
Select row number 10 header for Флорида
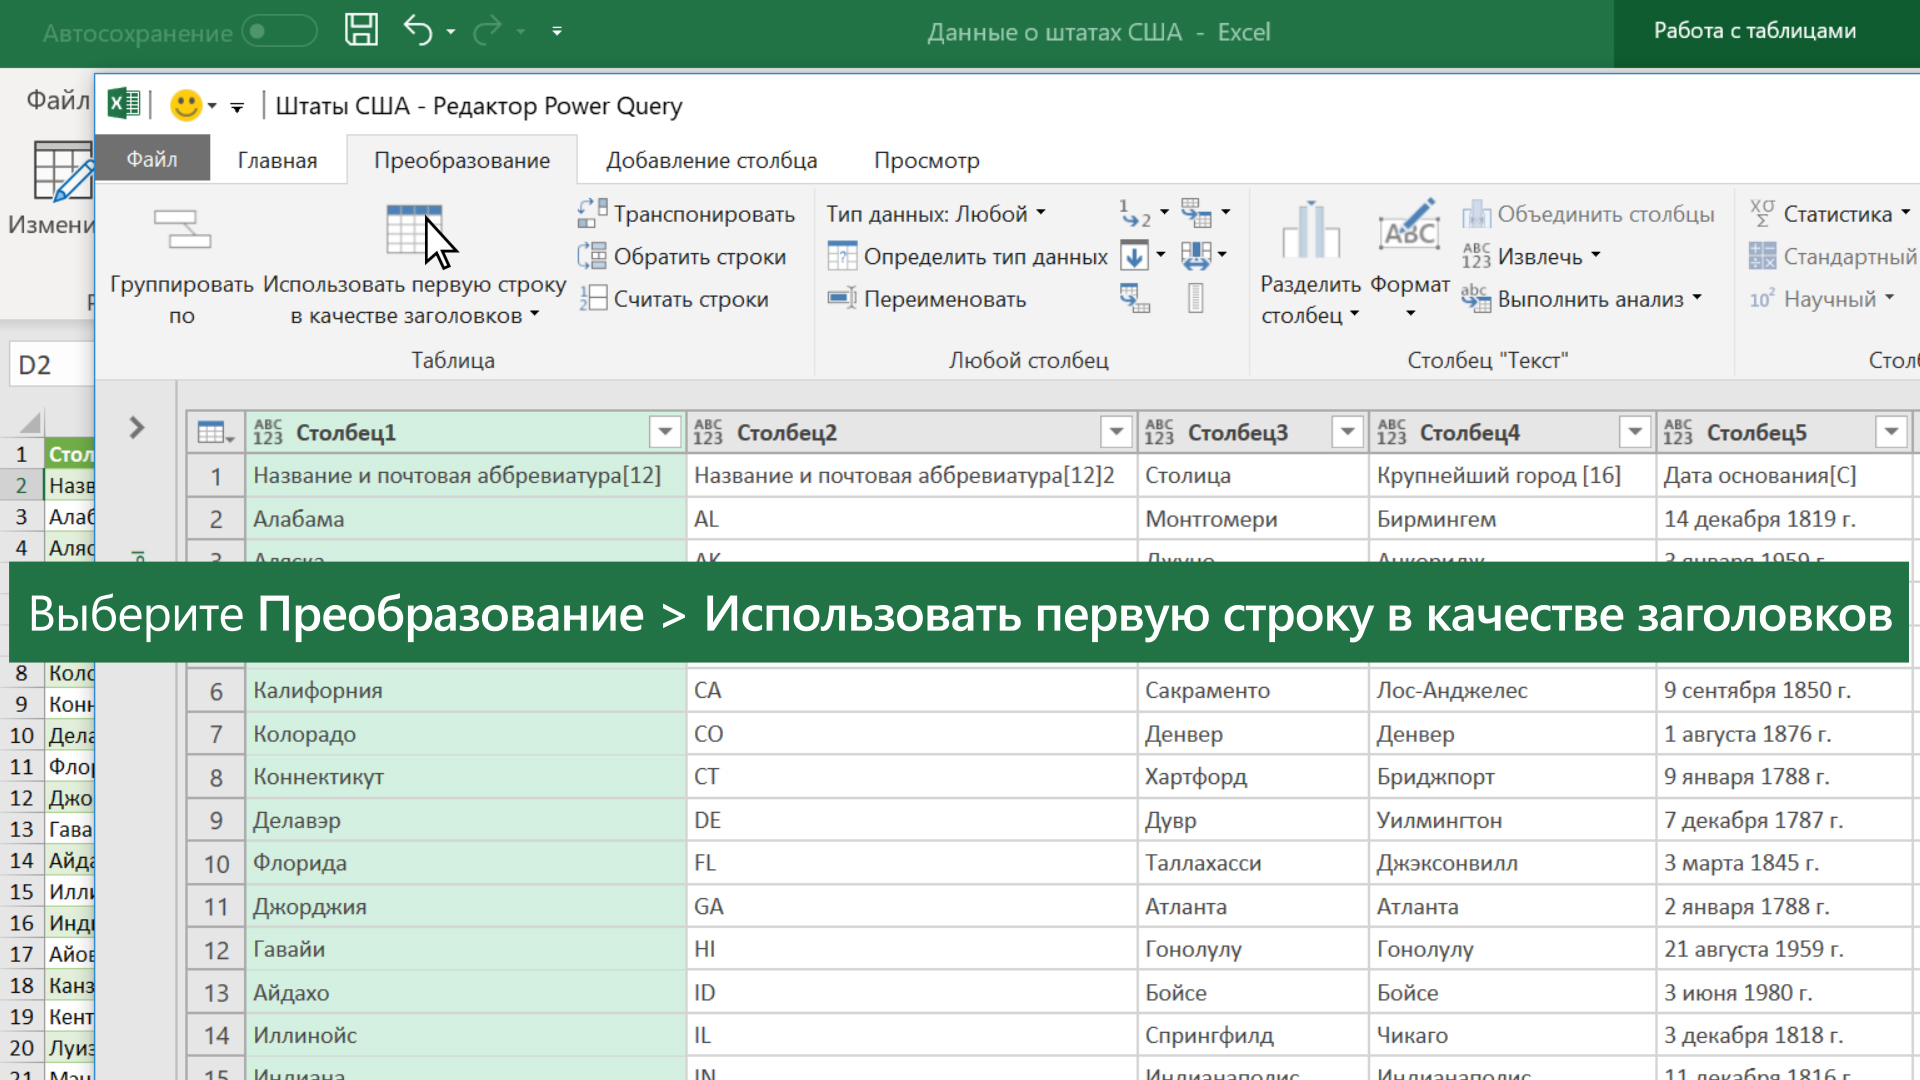click(x=216, y=863)
